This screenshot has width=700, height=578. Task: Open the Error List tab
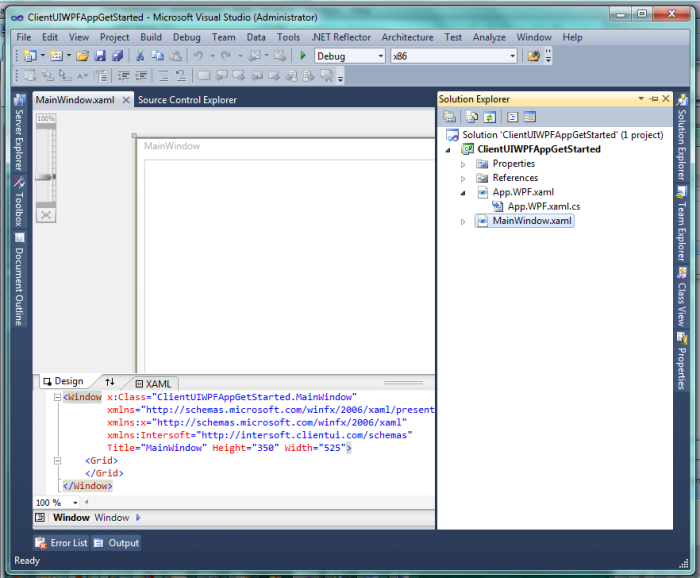click(62, 543)
